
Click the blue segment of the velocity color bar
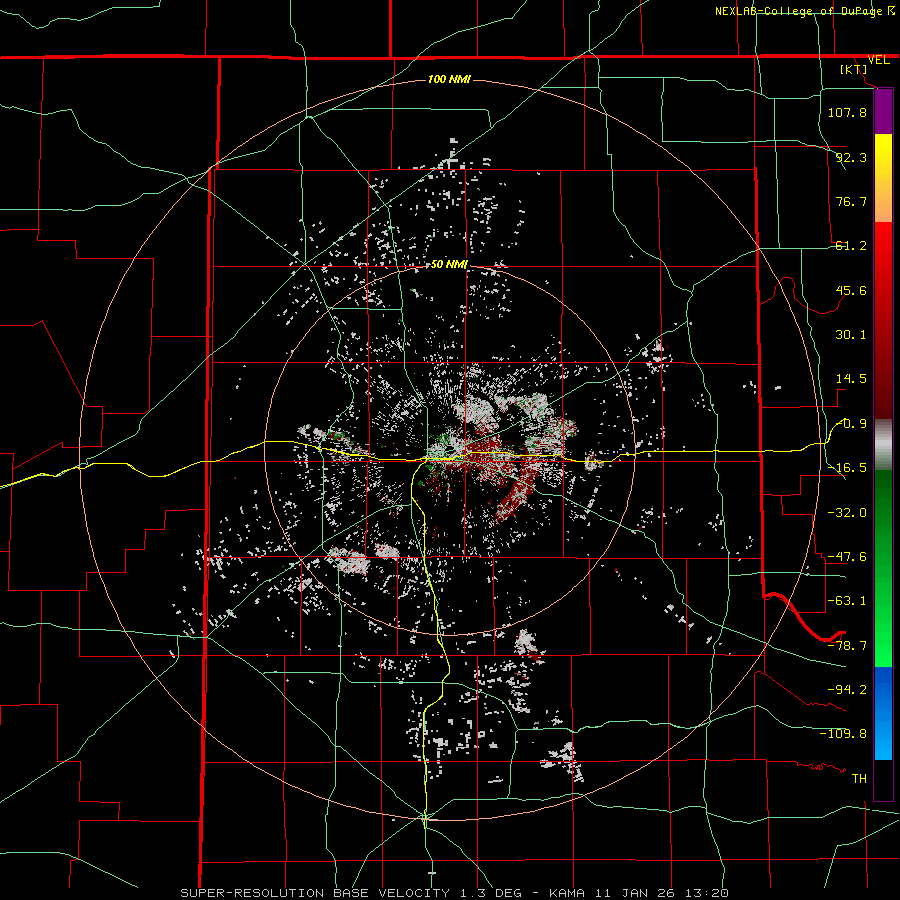coord(883,713)
